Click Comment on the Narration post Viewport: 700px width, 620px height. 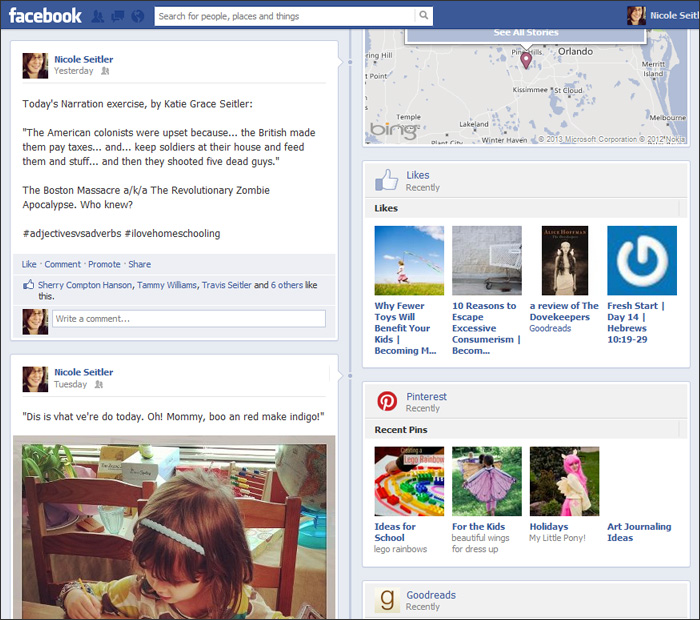pyautogui.click(x=62, y=264)
